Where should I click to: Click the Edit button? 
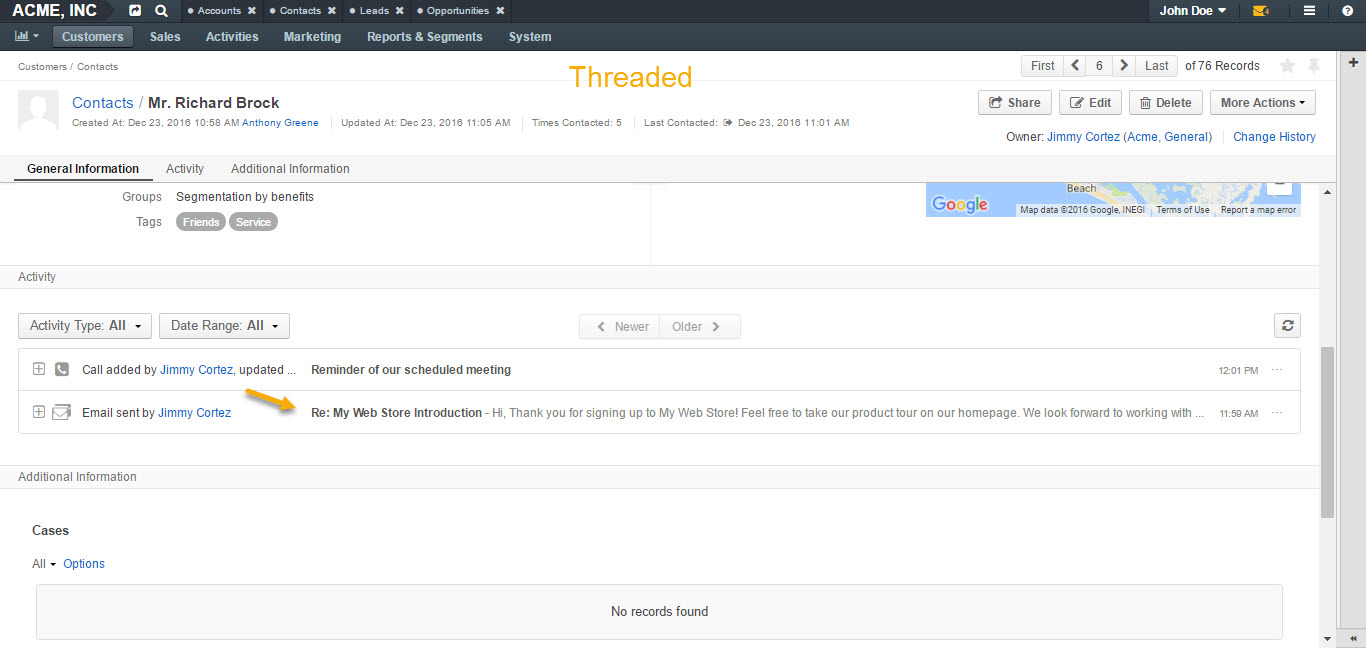1090,103
